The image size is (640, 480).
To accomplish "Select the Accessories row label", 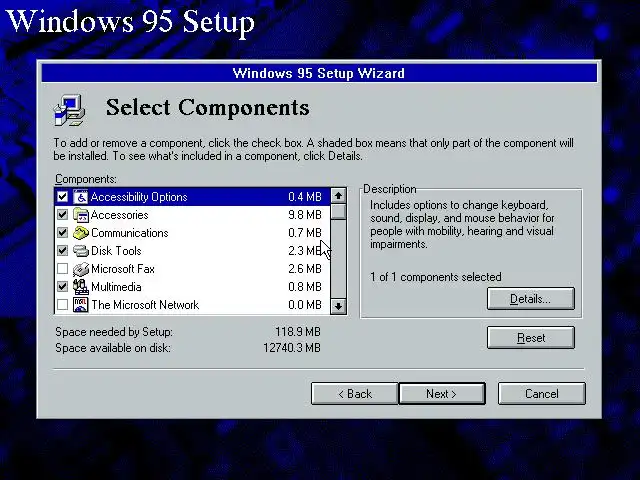I will [120, 215].
